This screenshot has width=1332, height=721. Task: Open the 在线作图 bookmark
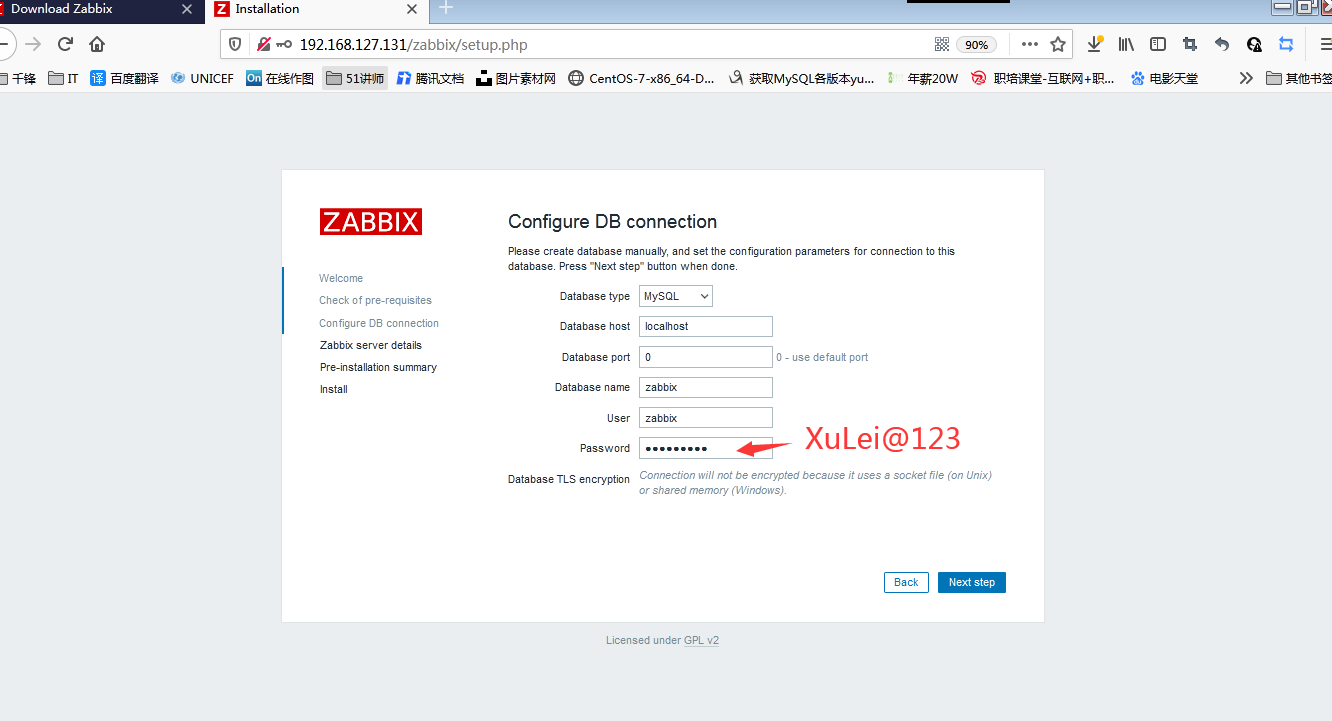(280, 78)
